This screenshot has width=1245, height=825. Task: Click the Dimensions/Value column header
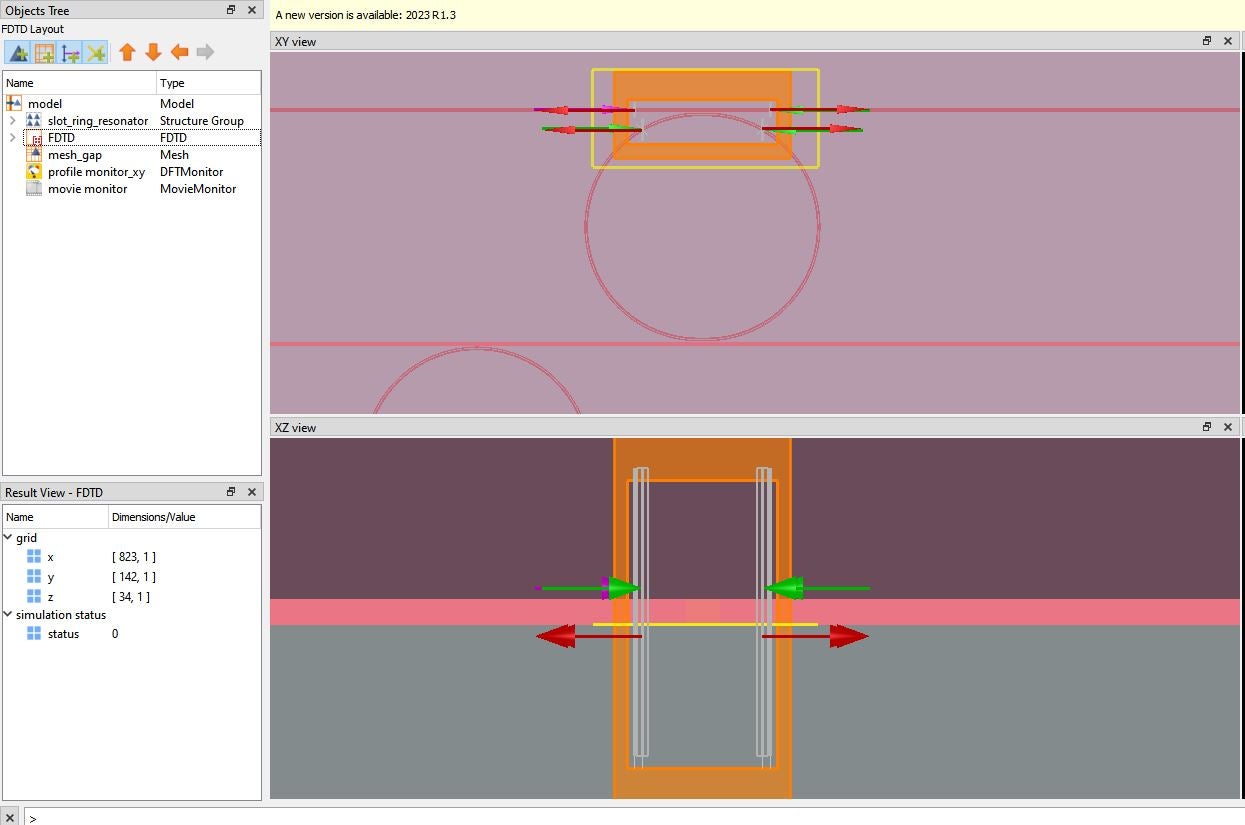click(184, 517)
